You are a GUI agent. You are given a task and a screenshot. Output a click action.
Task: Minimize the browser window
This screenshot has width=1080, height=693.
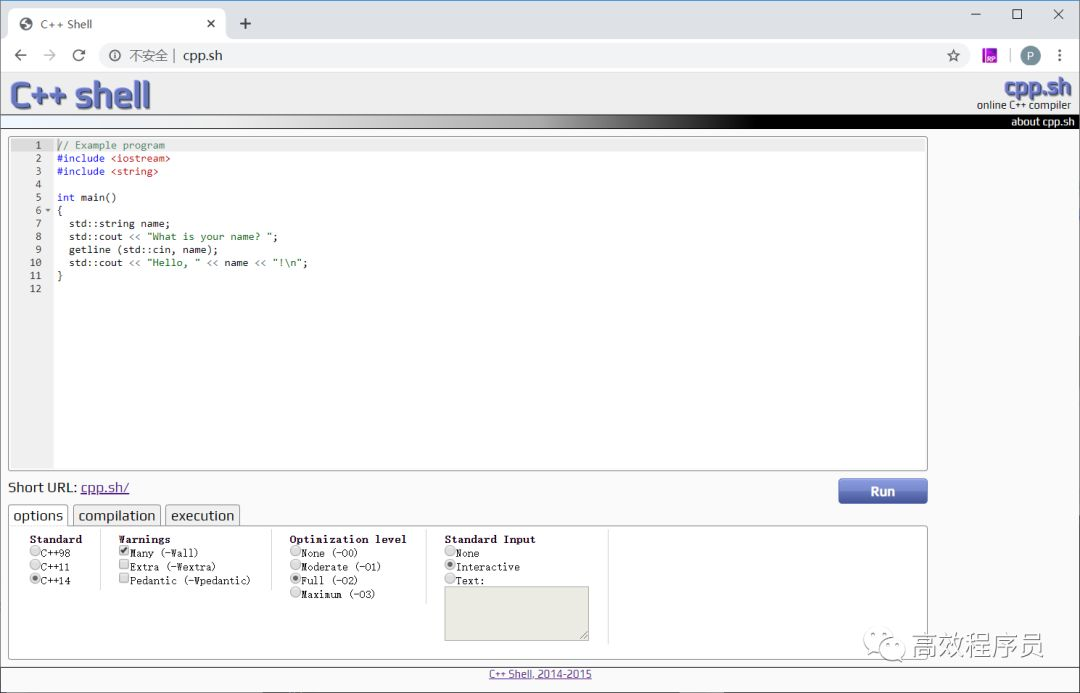[x=976, y=14]
